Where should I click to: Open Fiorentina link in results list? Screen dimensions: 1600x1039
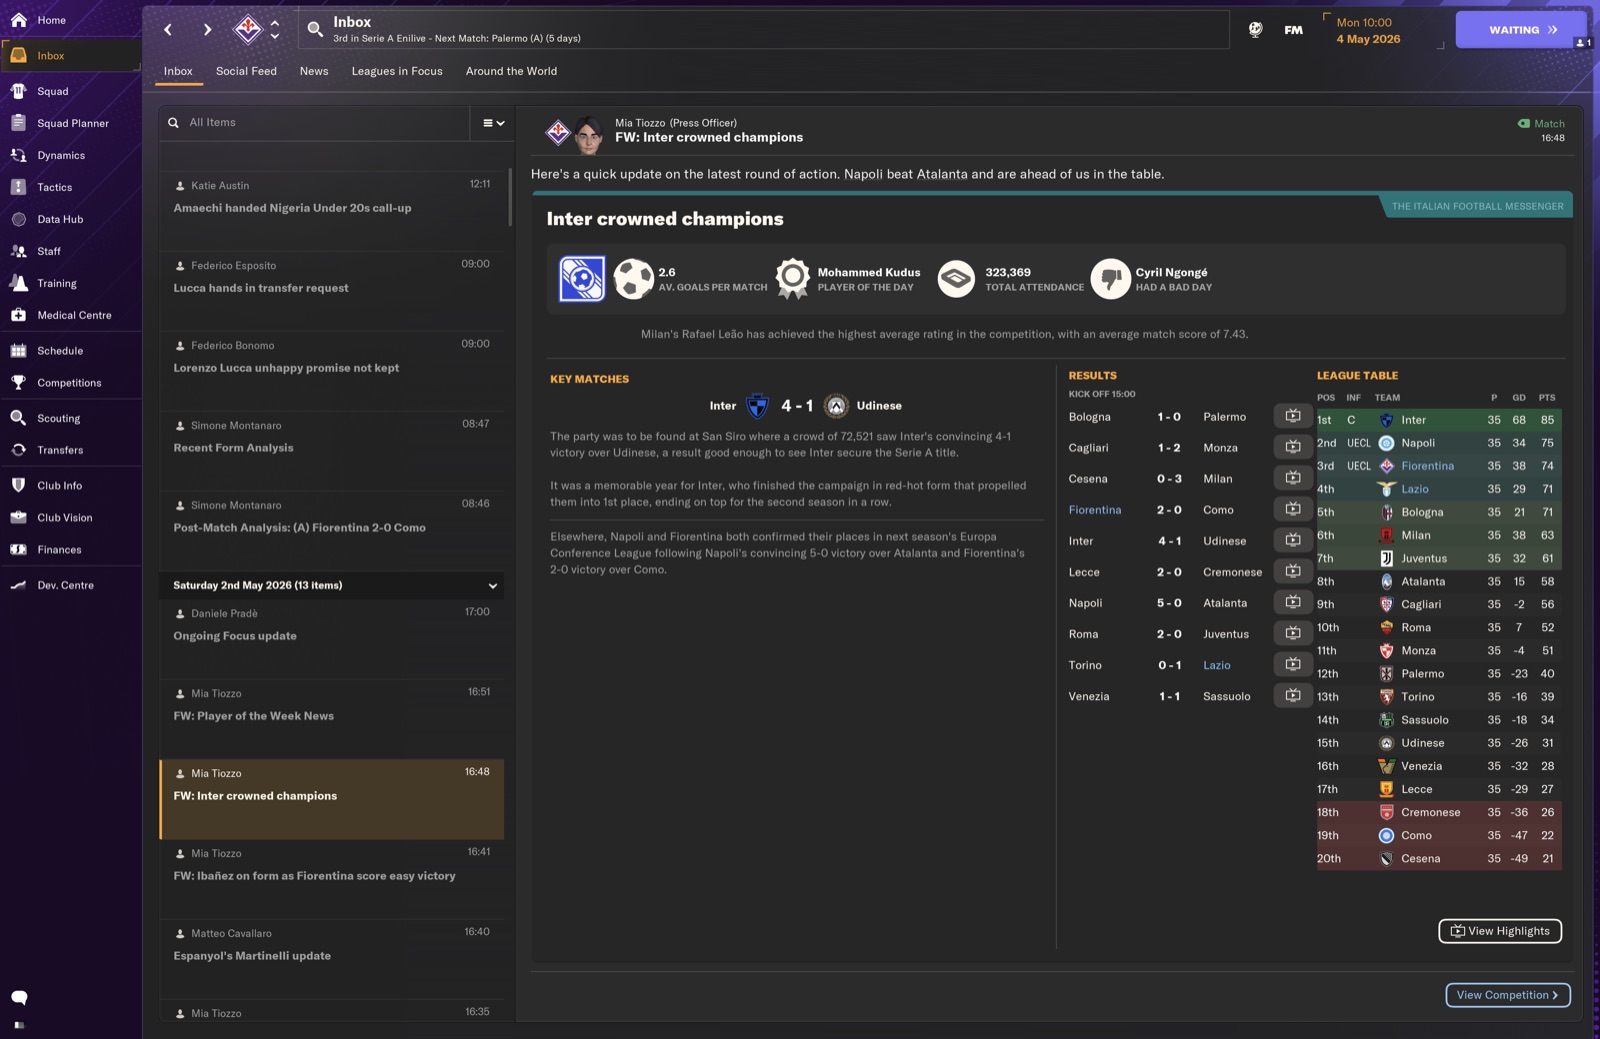pos(1094,510)
